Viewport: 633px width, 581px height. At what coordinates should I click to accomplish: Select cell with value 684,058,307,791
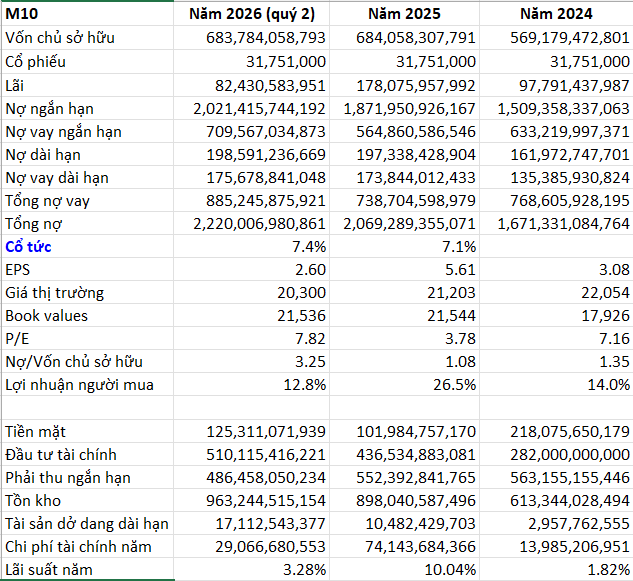(x=405, y=38)
